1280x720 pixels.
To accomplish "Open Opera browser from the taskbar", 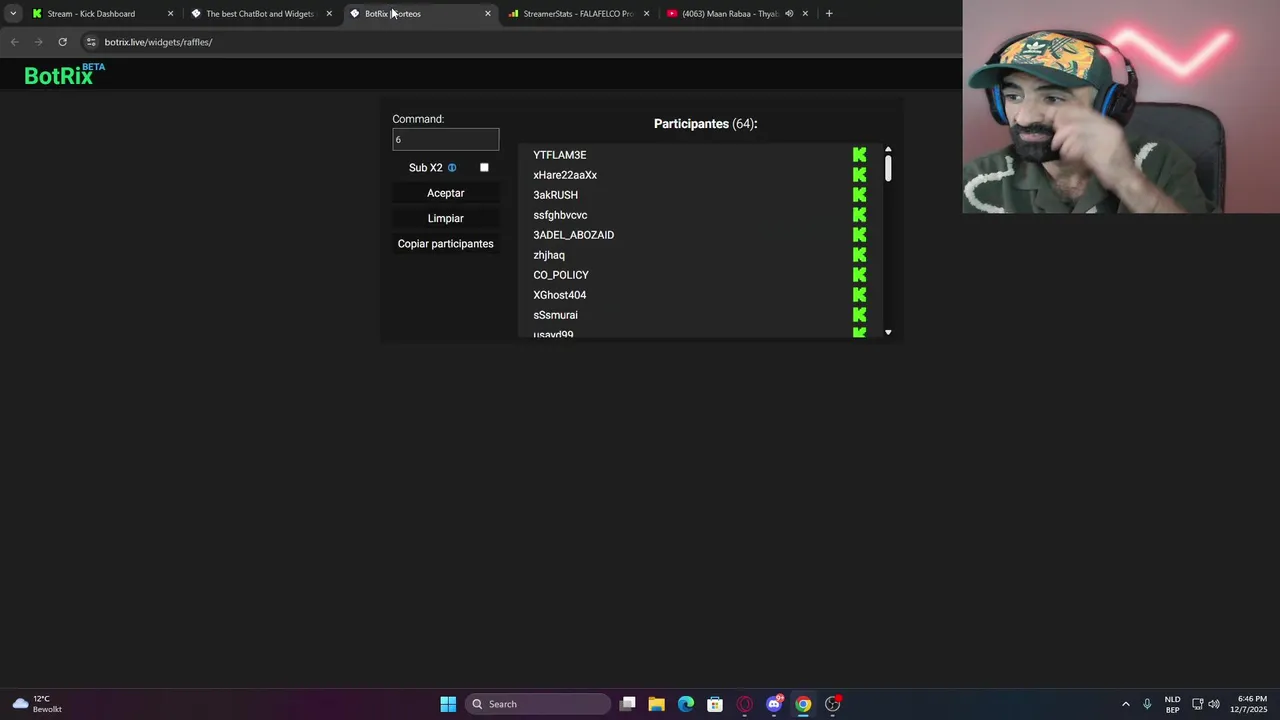I will tap(744, 704).
